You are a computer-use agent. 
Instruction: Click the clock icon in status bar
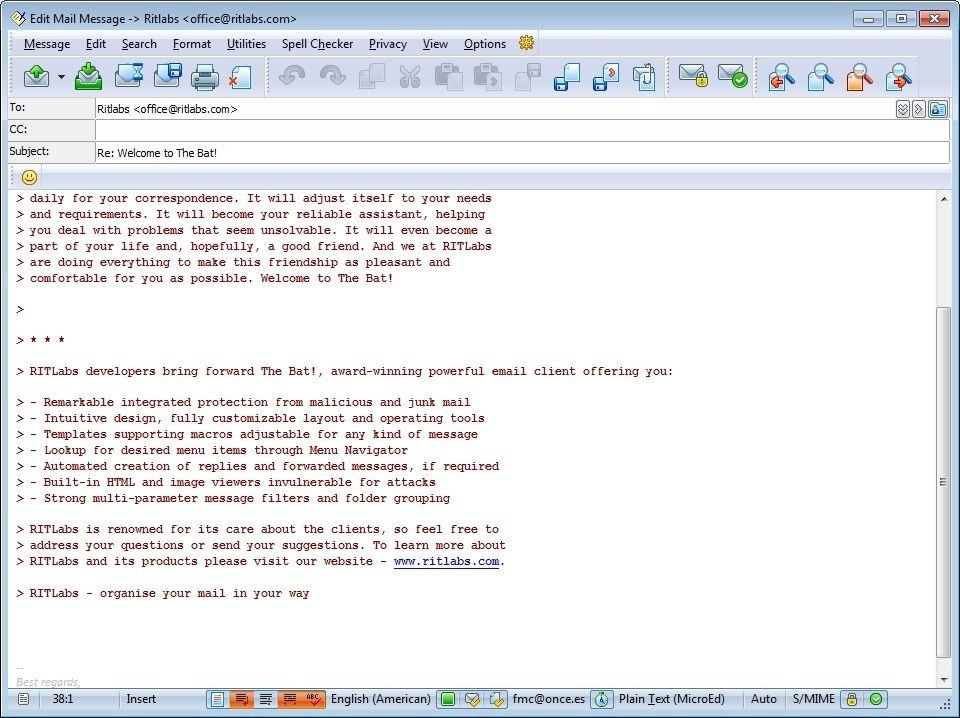602,699
